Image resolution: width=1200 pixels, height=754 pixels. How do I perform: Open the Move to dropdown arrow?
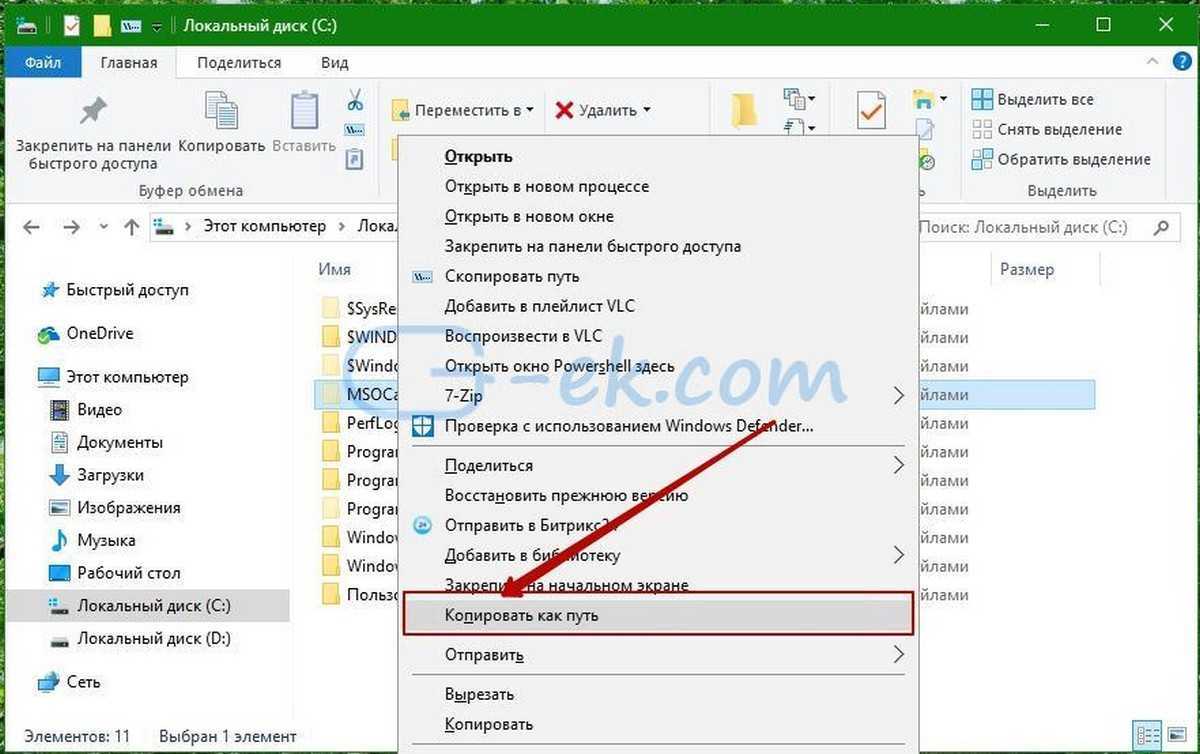coord(530,110)
